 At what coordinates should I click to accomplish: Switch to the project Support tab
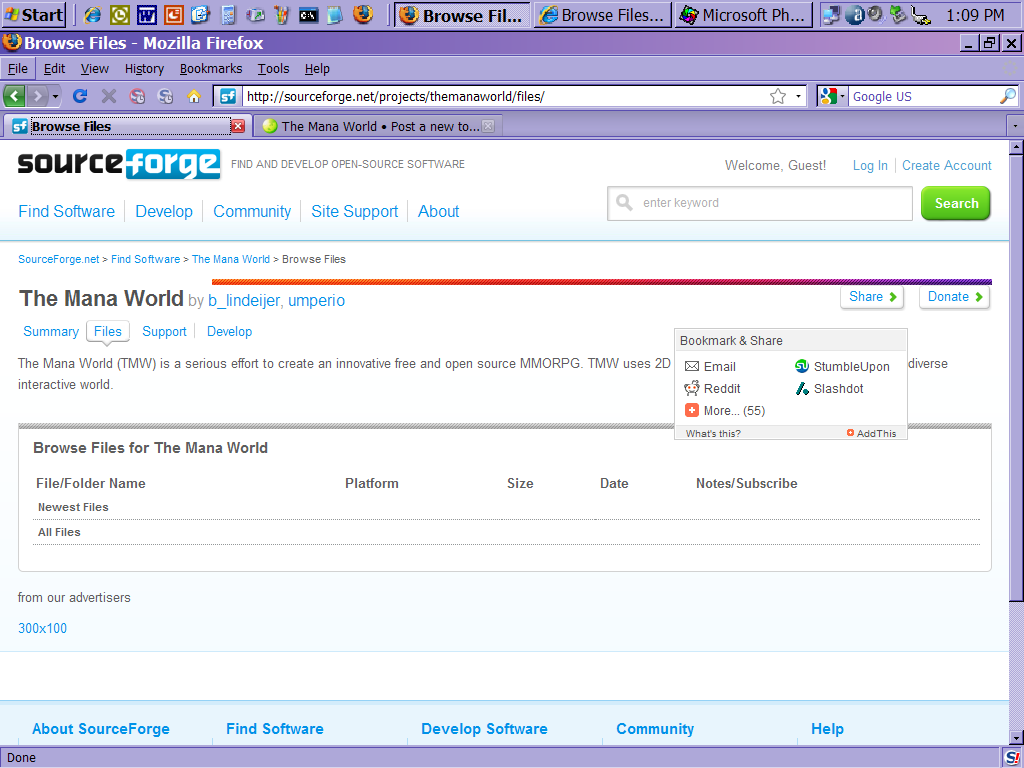tap(165, 332)
